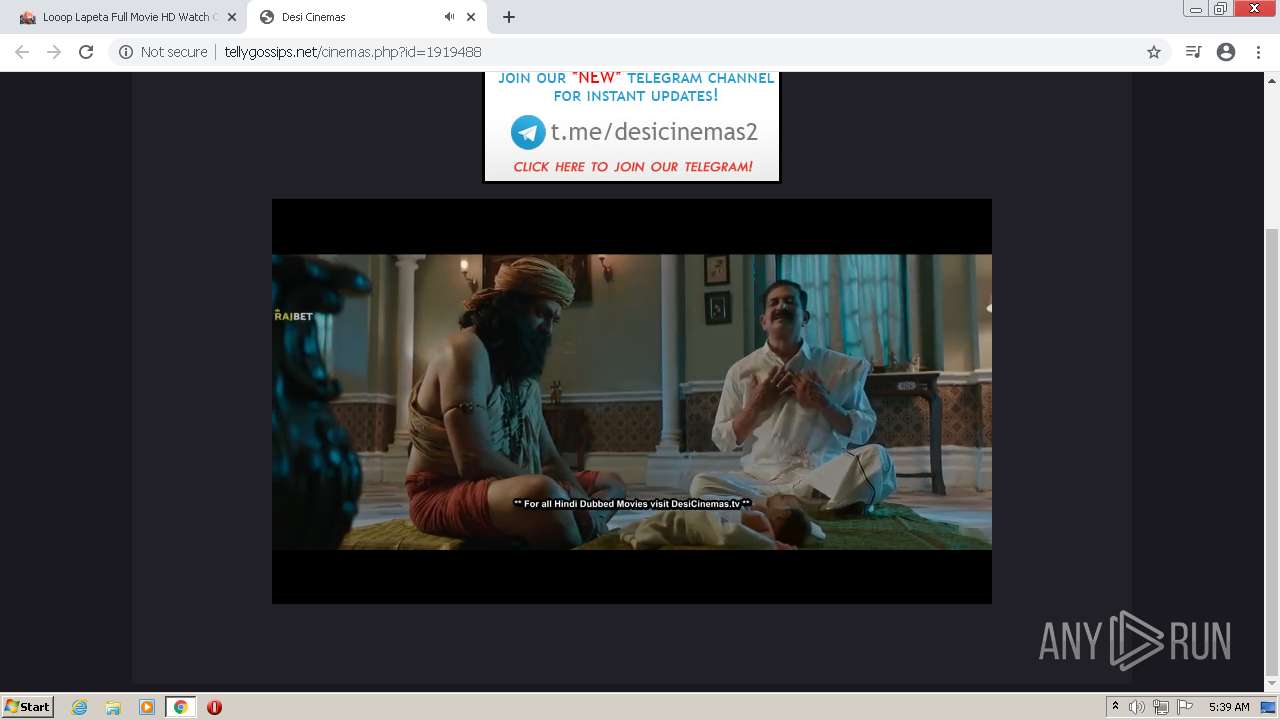Open network status tray icon
Screen dimensions: 1280x720
pos(1161,707)
